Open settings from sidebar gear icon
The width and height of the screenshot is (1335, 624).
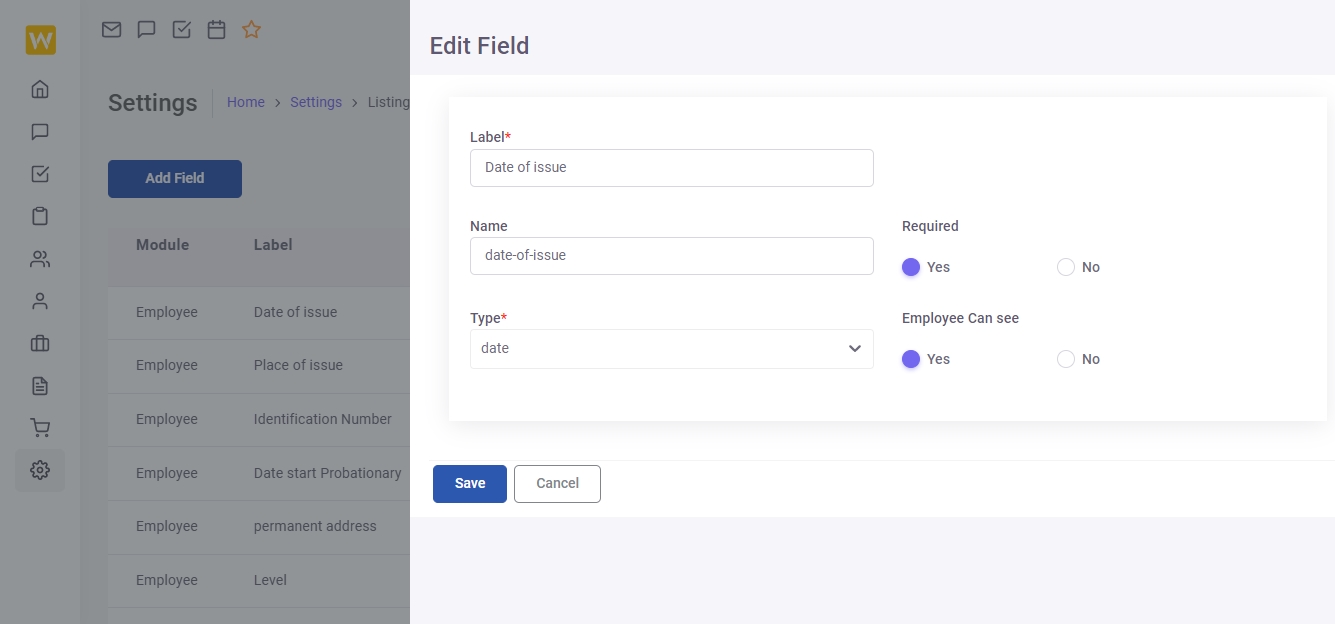click(40, 470)
